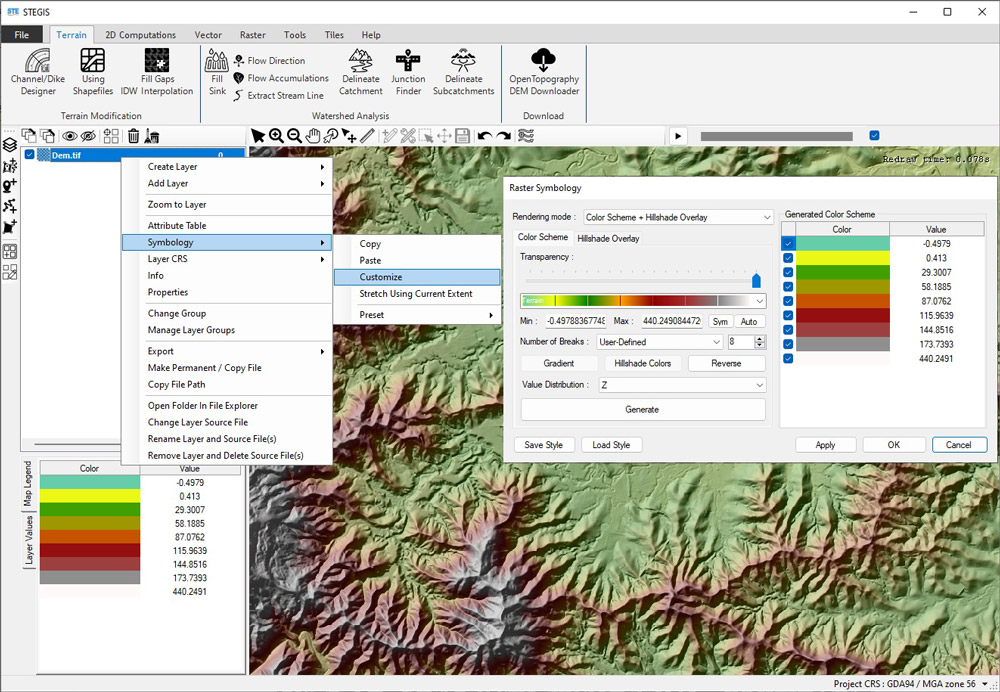Click the undo arrow in map toolbar
Screen dimensions: 1000x692
tap(485, 136)
